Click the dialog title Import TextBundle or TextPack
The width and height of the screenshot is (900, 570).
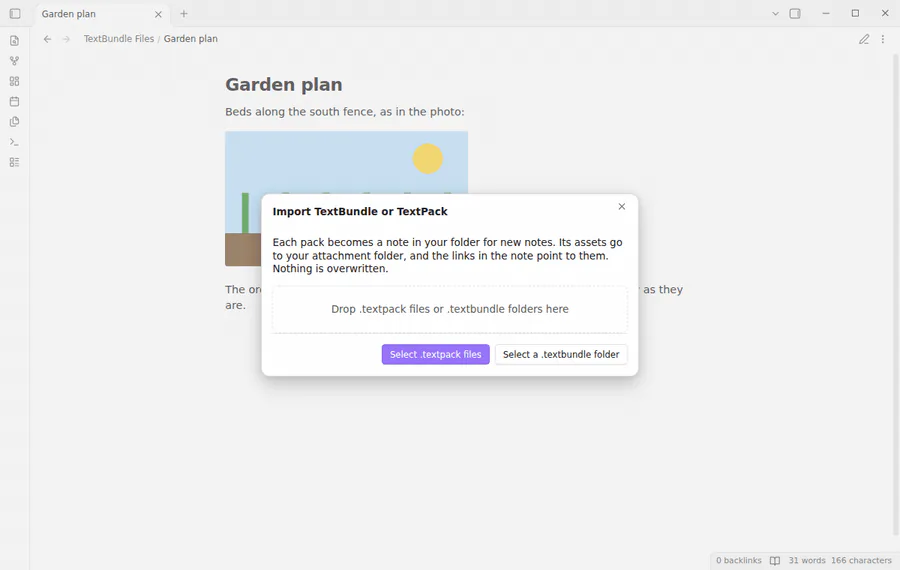360,211
